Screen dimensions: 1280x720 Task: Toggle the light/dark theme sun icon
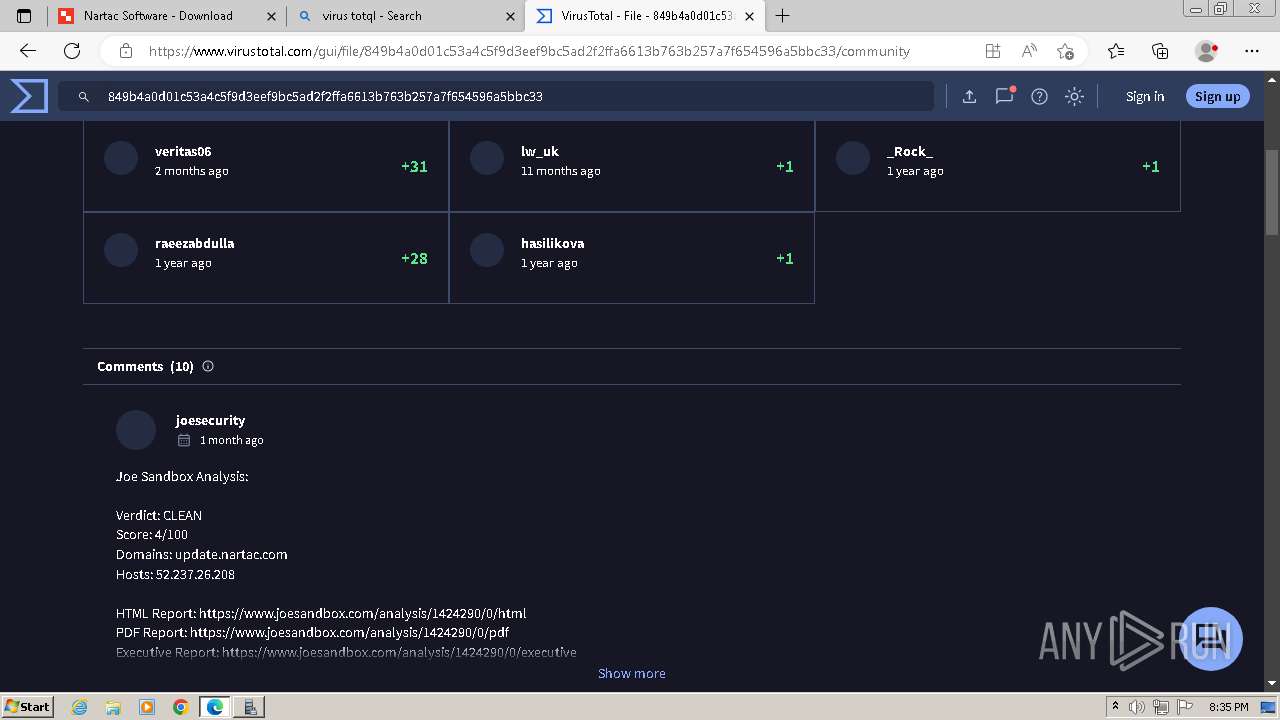1074,96
